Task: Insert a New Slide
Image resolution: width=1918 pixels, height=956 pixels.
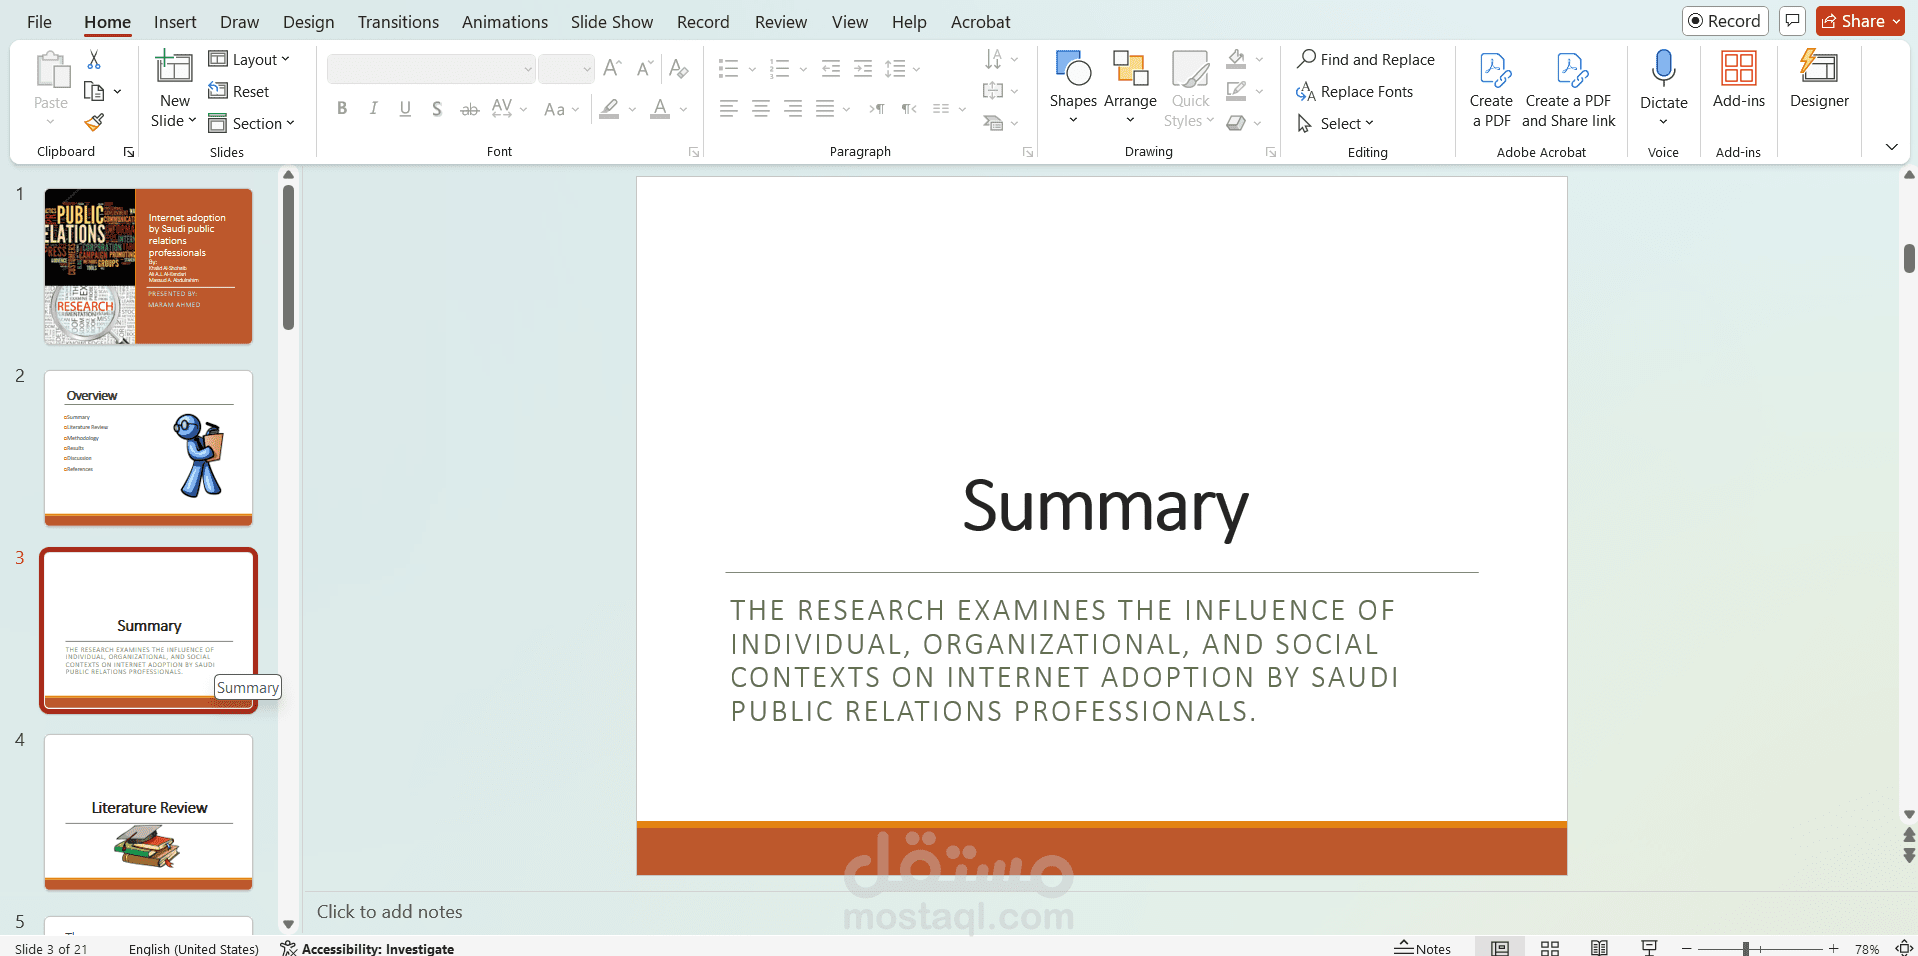Action: pos(174,90)
